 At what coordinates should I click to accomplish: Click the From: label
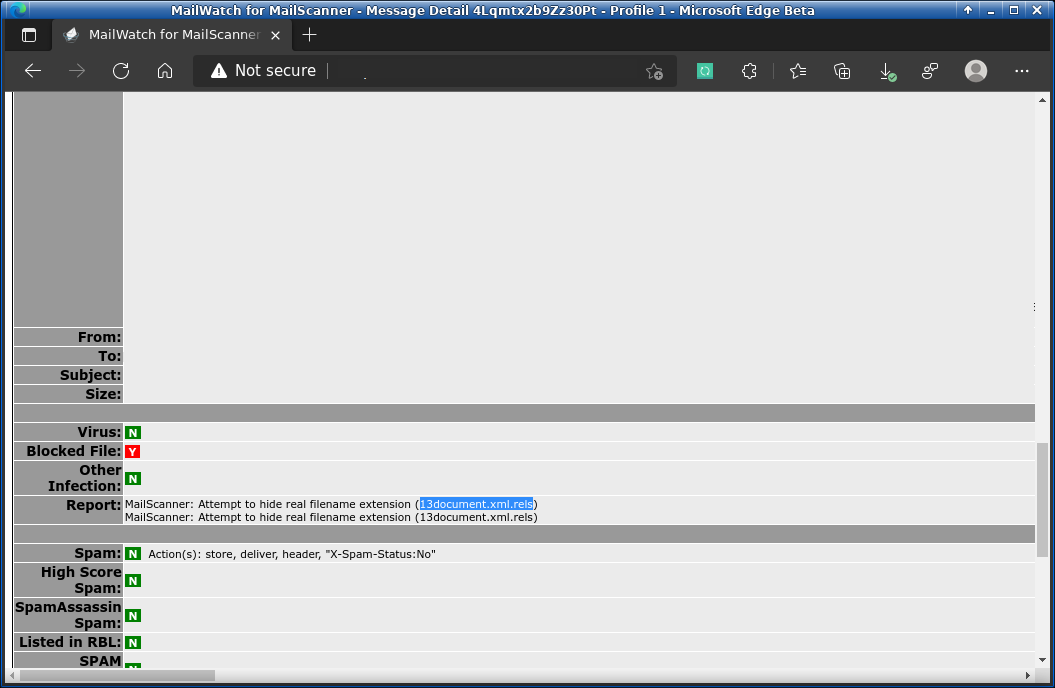pos(100,337)
